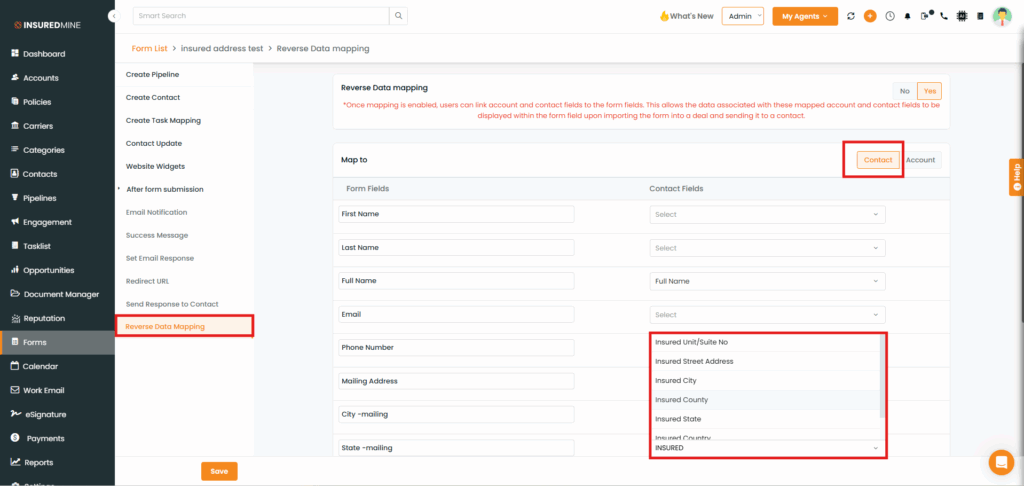Set Reverse Data mapping to Yes
This screenshot has height=486, width=1024.
coord(929,91)
